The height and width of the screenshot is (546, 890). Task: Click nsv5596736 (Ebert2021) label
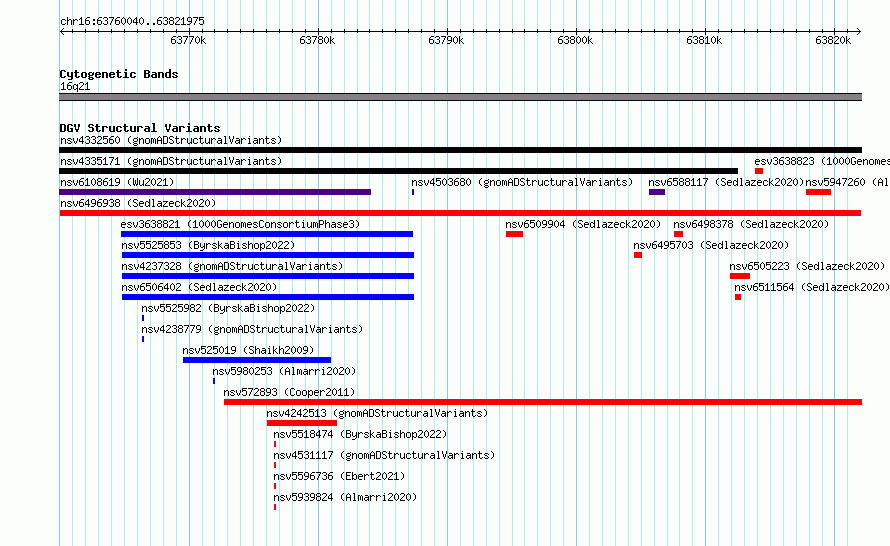[339, 476]
